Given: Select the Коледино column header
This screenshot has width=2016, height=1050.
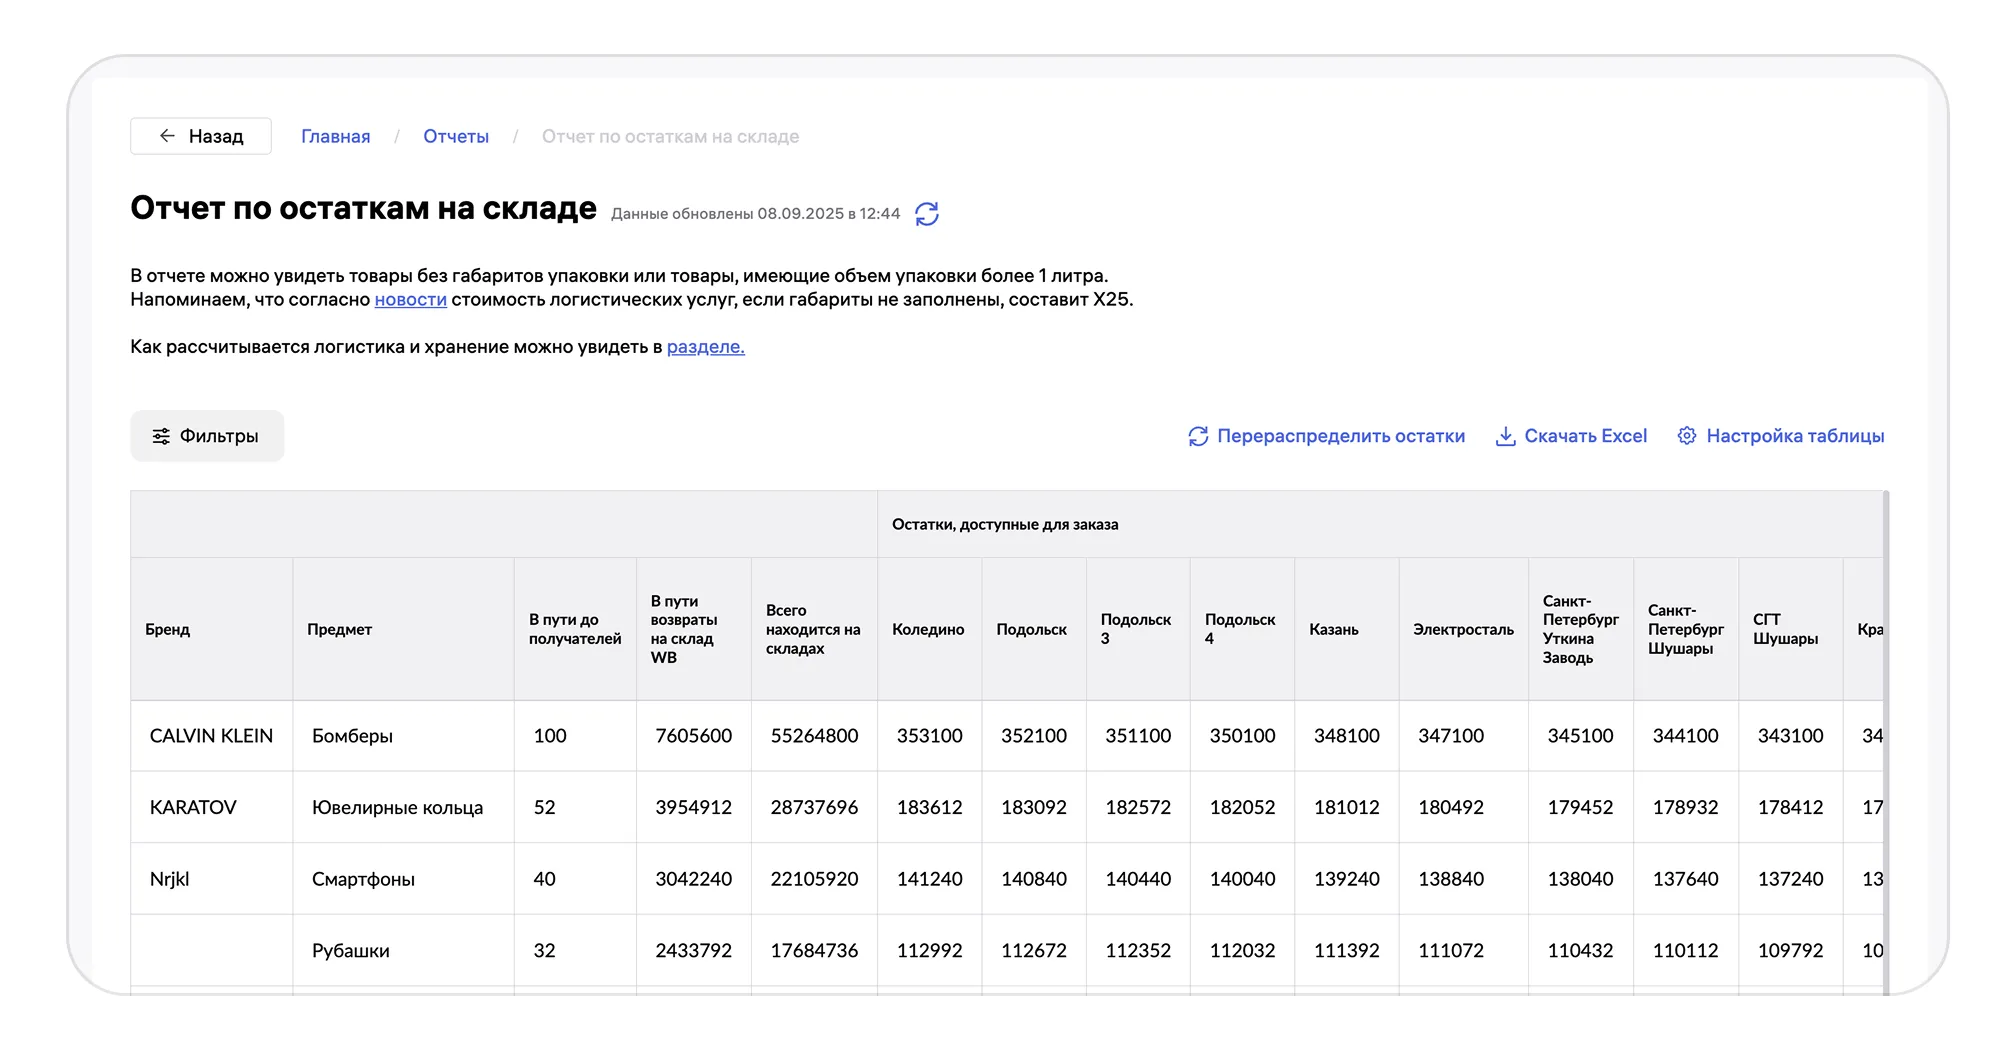Looking at the screenshot, I should 928,629.
